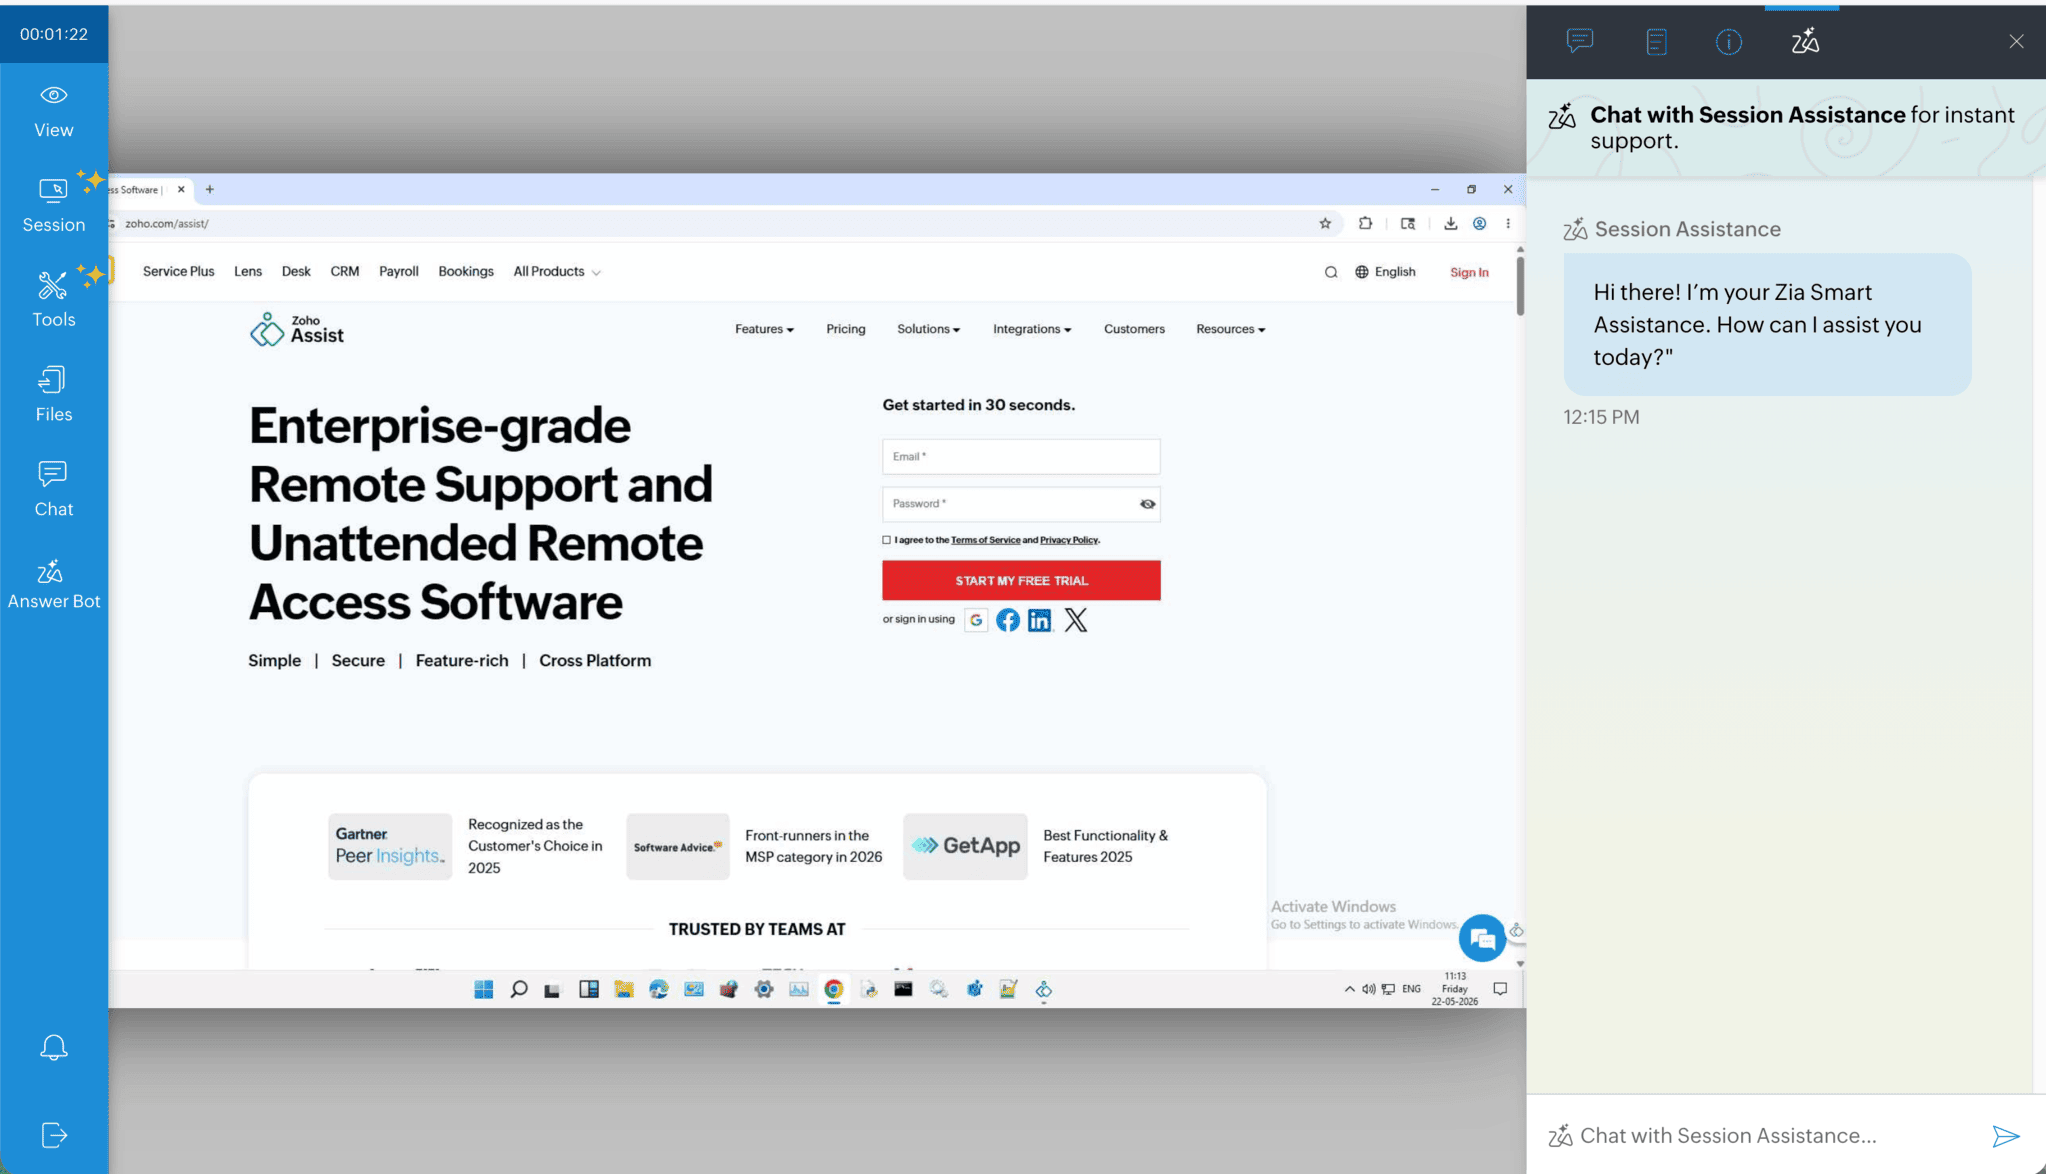Expand the Features dropdown menu

click(764, 329)
